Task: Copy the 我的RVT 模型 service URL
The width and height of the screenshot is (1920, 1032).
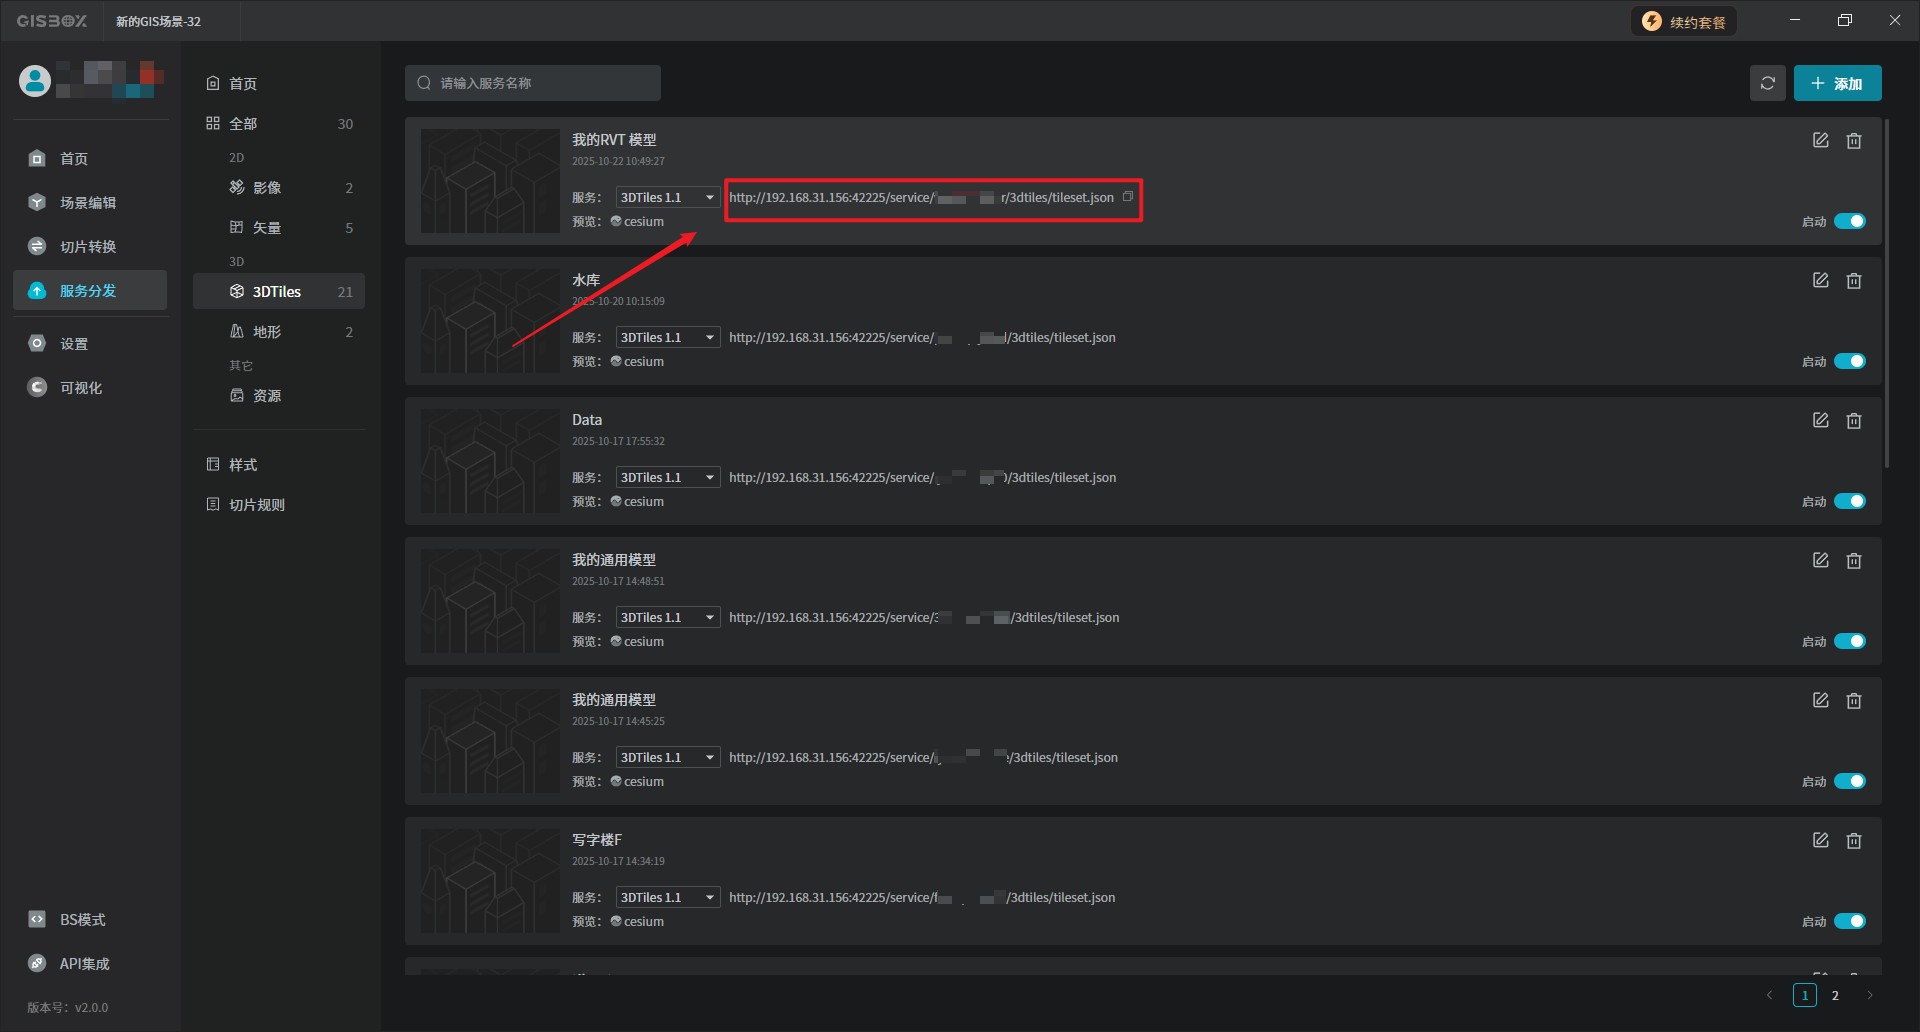Action: pyautogui.click(x=1128, y=197)
